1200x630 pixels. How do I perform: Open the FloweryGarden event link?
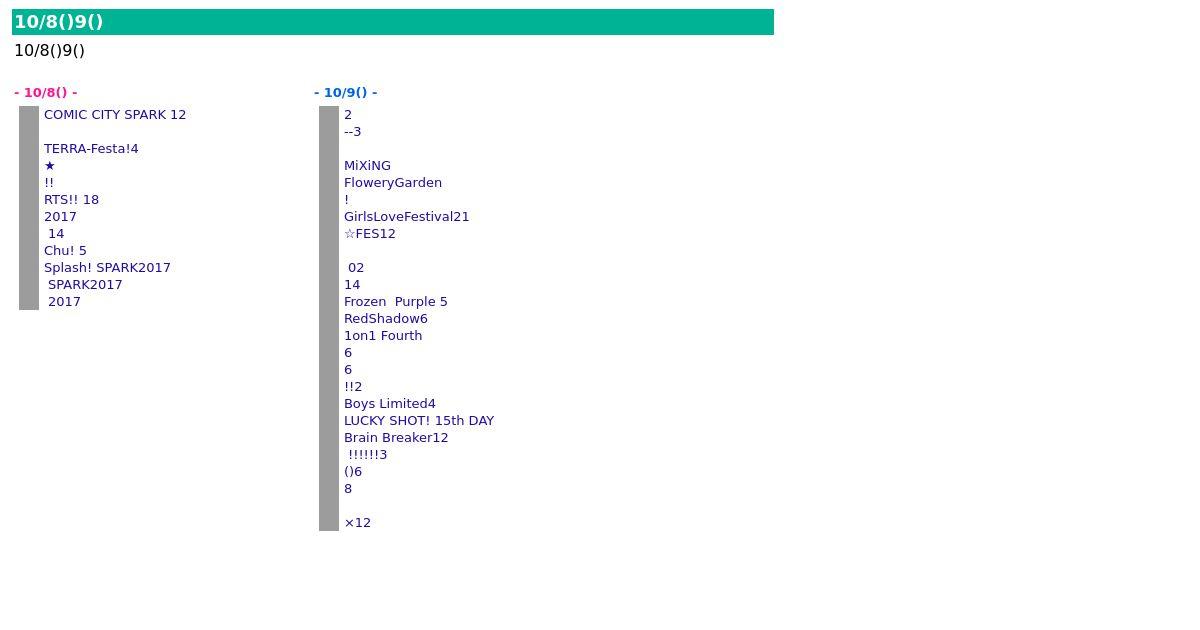tap(393, 183)
